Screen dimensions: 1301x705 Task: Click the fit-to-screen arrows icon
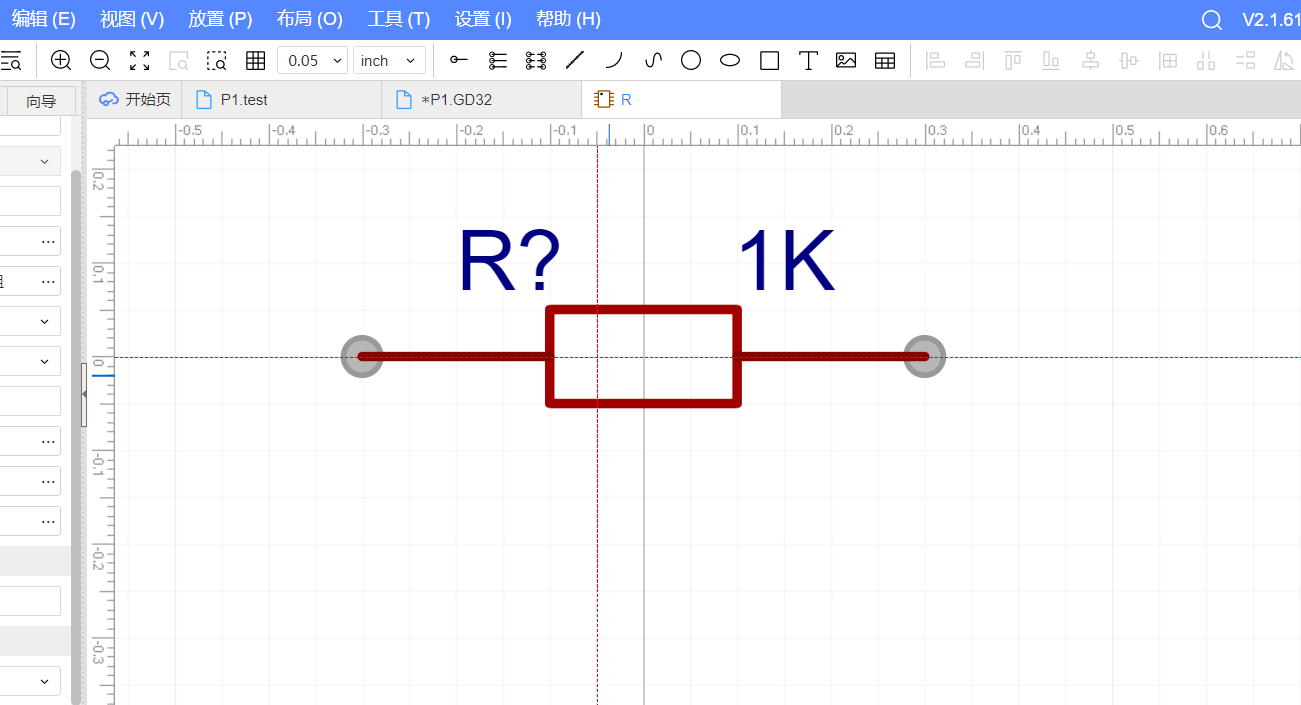point(140,60)
